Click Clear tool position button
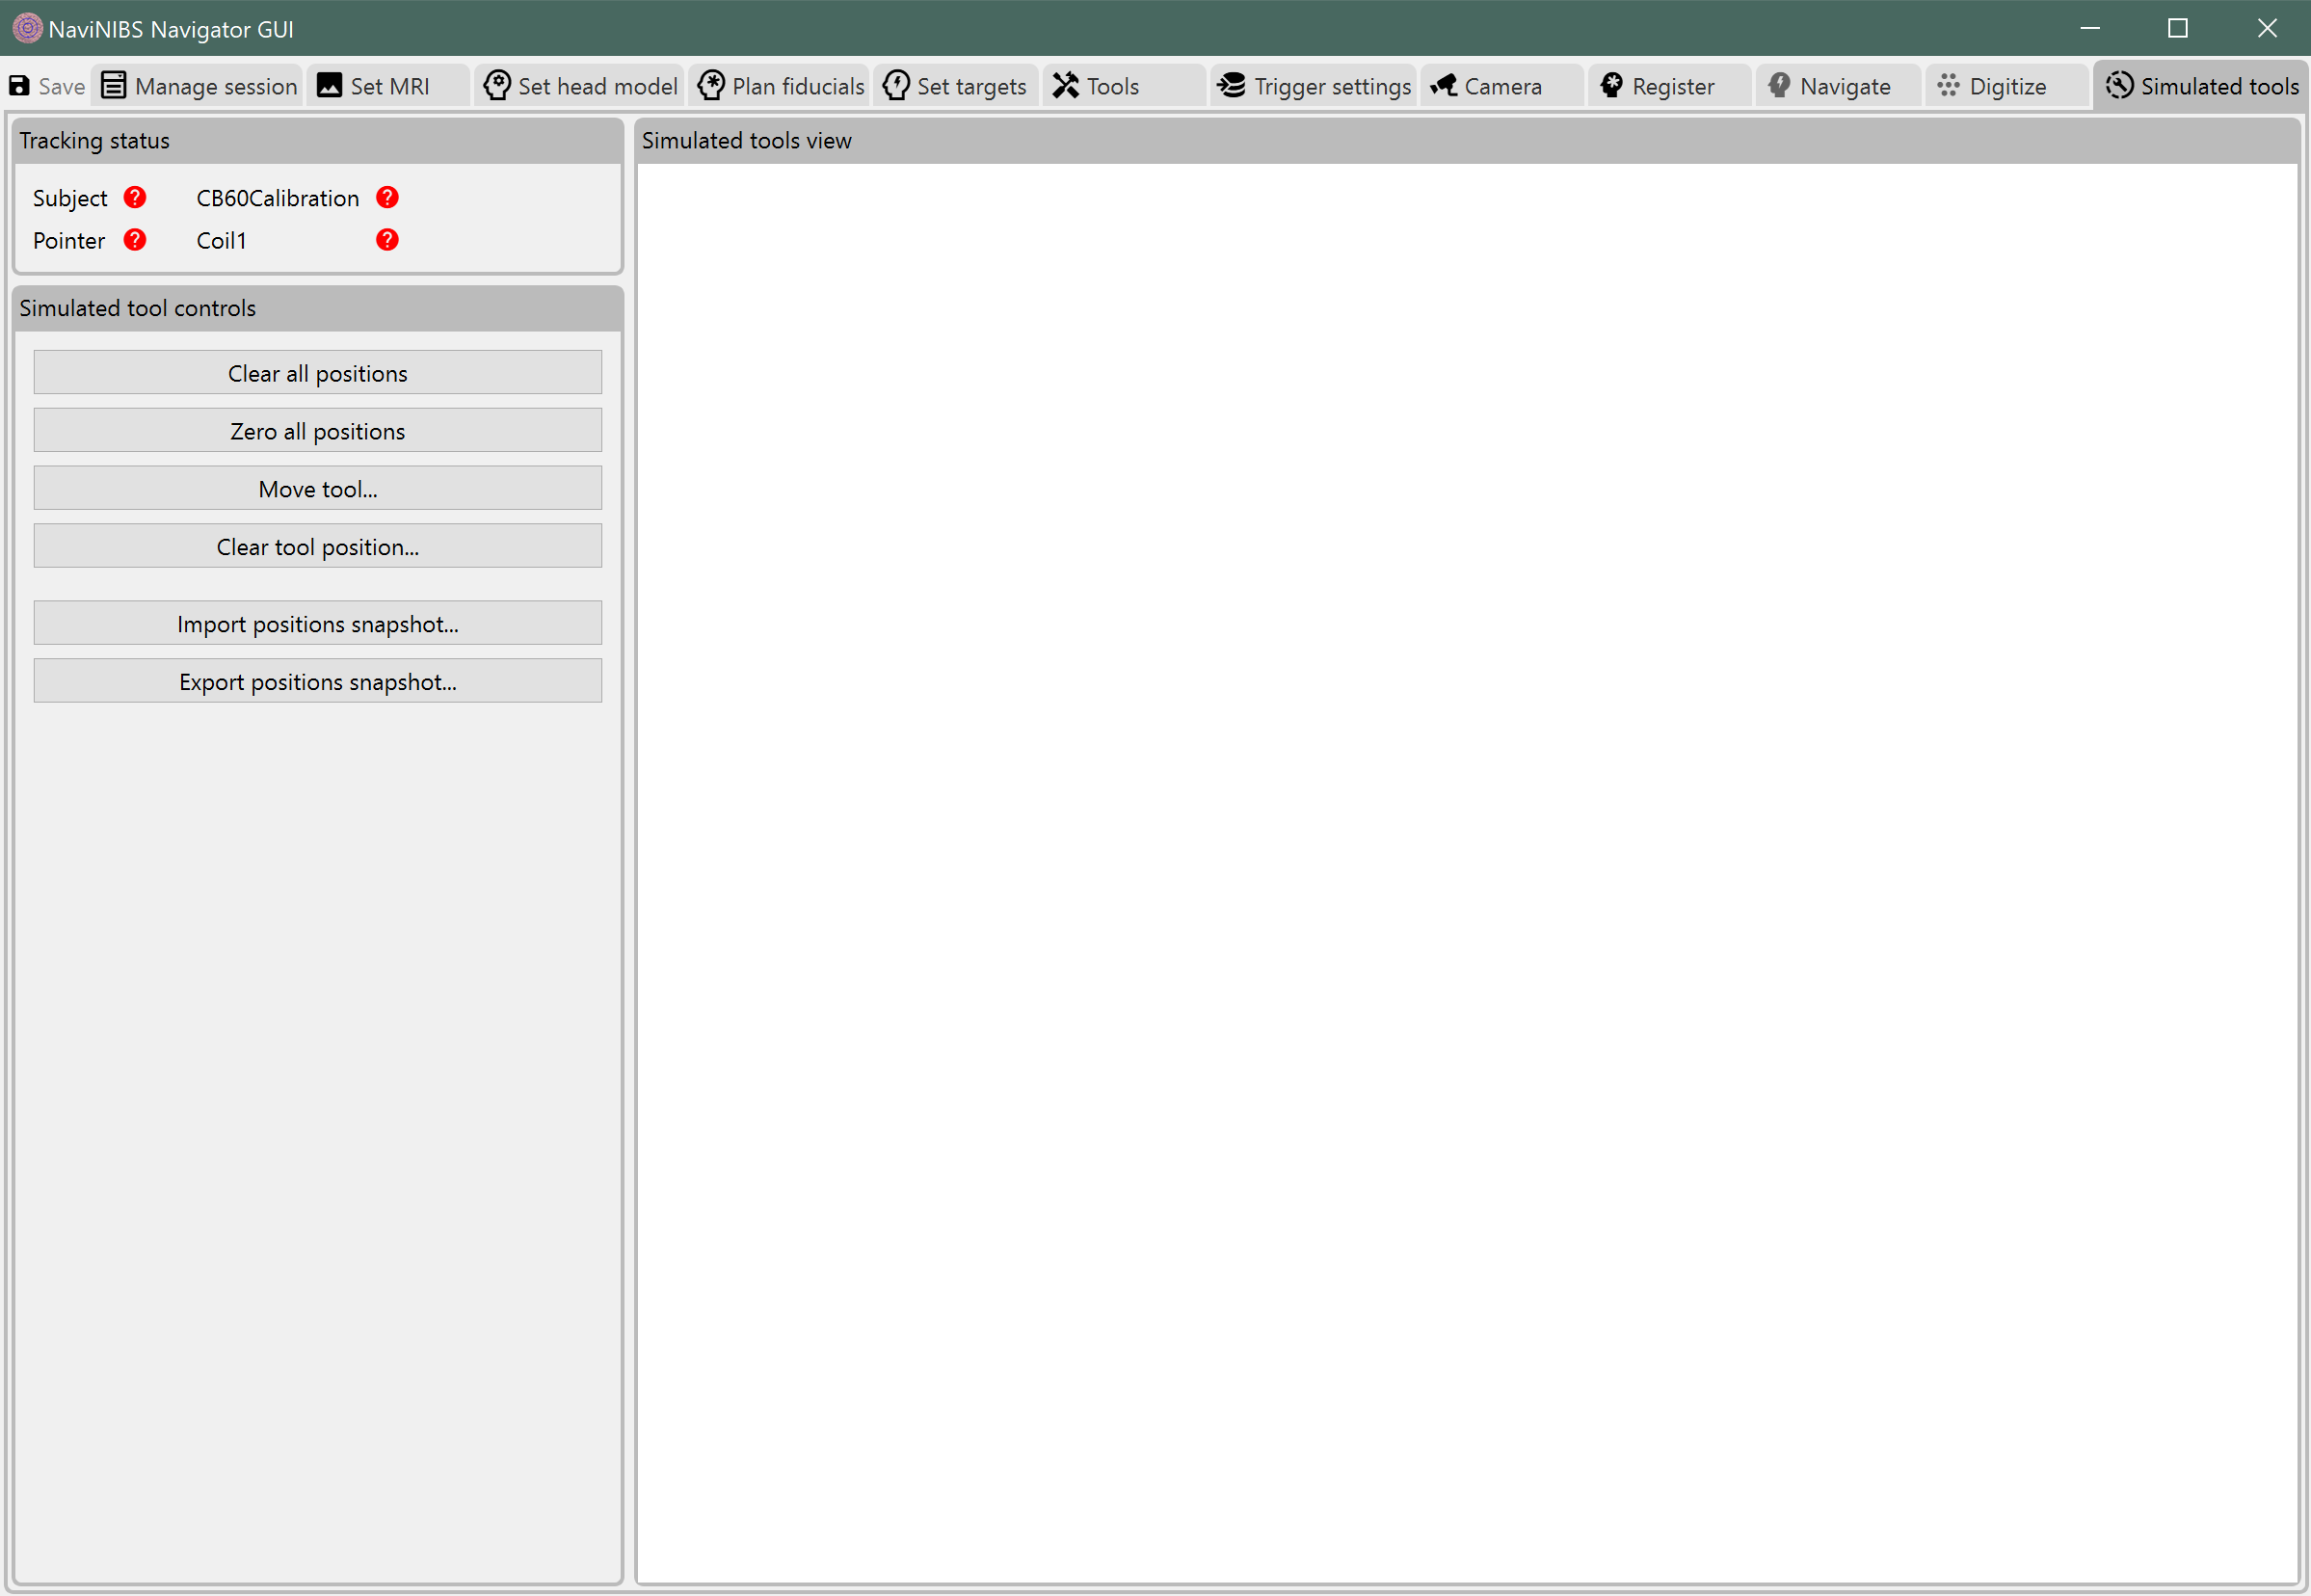Screen dimensions: 2311x1596 pyautogui.click(x=318, y=547)
